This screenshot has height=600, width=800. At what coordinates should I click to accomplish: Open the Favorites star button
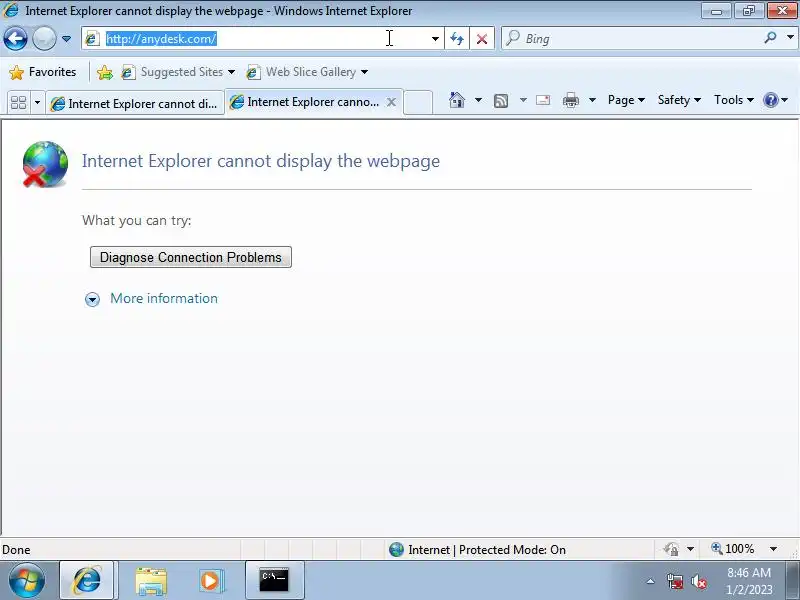click(42, 72)
